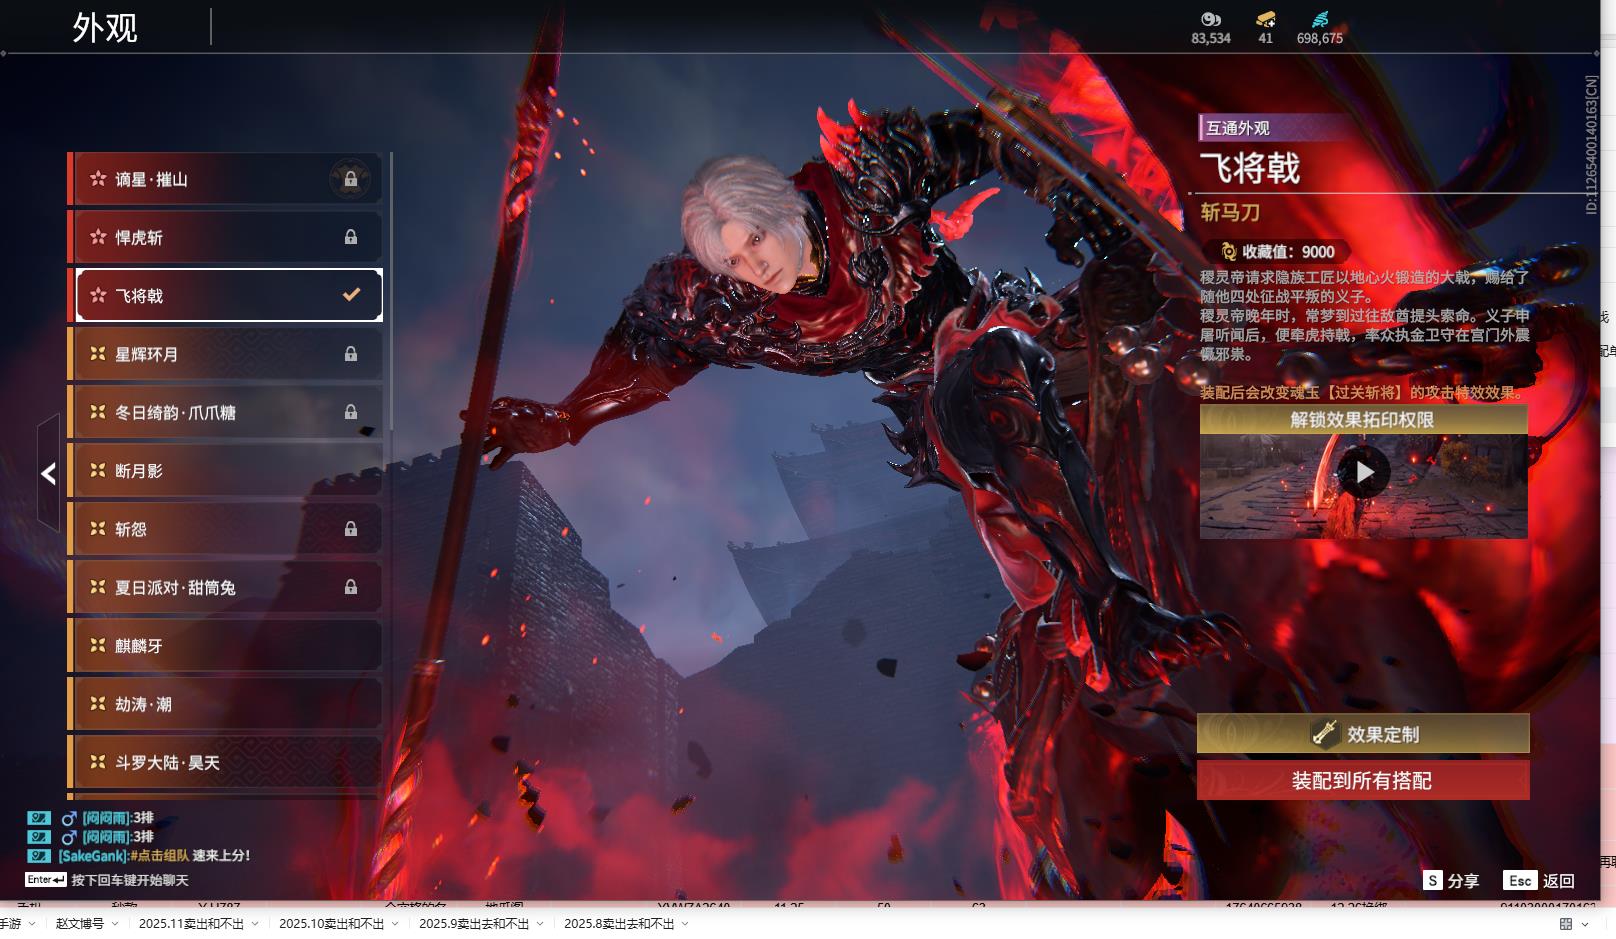Play the weapon effect preview video
1616x939 pixels.
tap(1364, 472)
